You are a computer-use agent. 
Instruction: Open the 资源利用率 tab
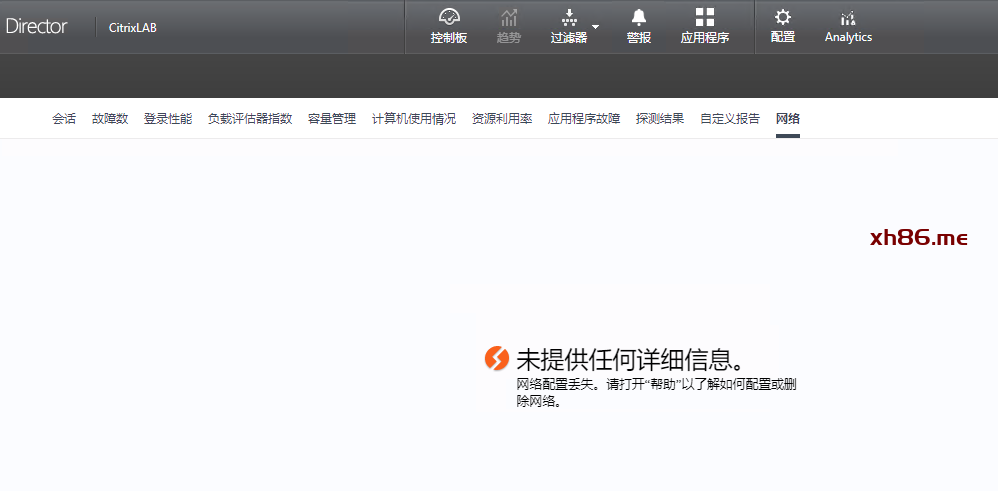click(x=502, y=119)
